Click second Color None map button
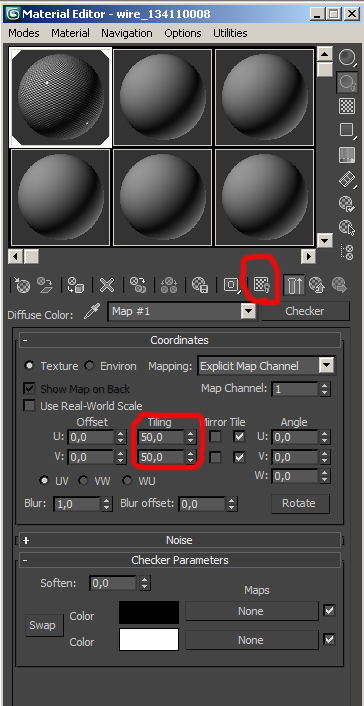Image resolution: width=364 pixels, height=706 pixels. click(251, 640)
